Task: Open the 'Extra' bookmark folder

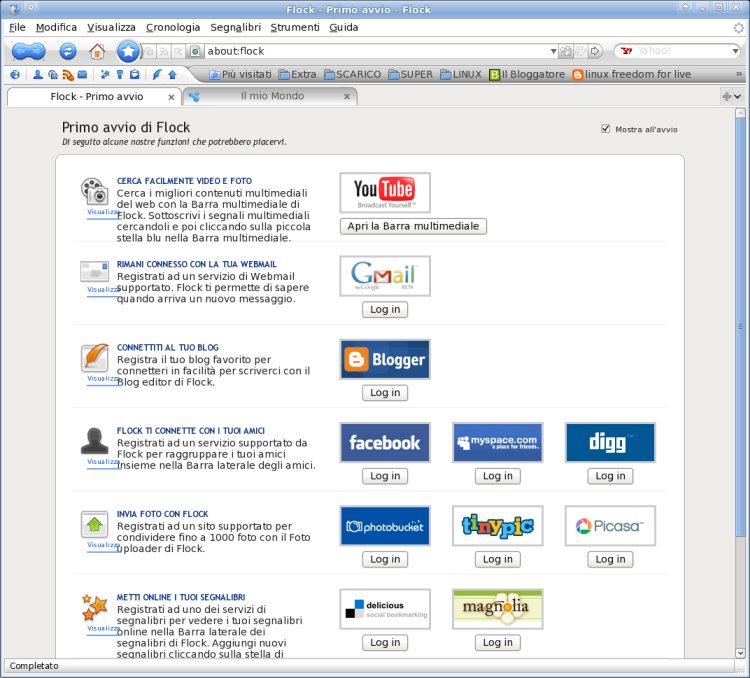Action: 298,75
